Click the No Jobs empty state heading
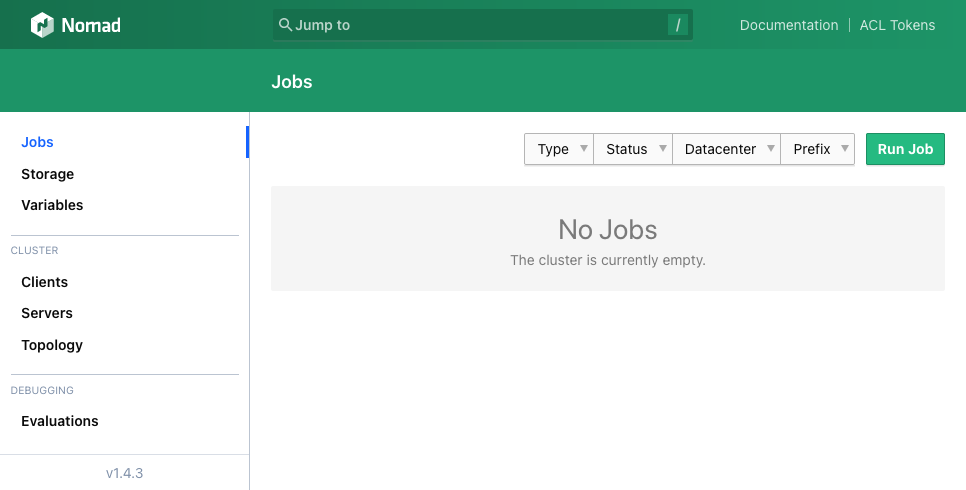 click(607, 230)
